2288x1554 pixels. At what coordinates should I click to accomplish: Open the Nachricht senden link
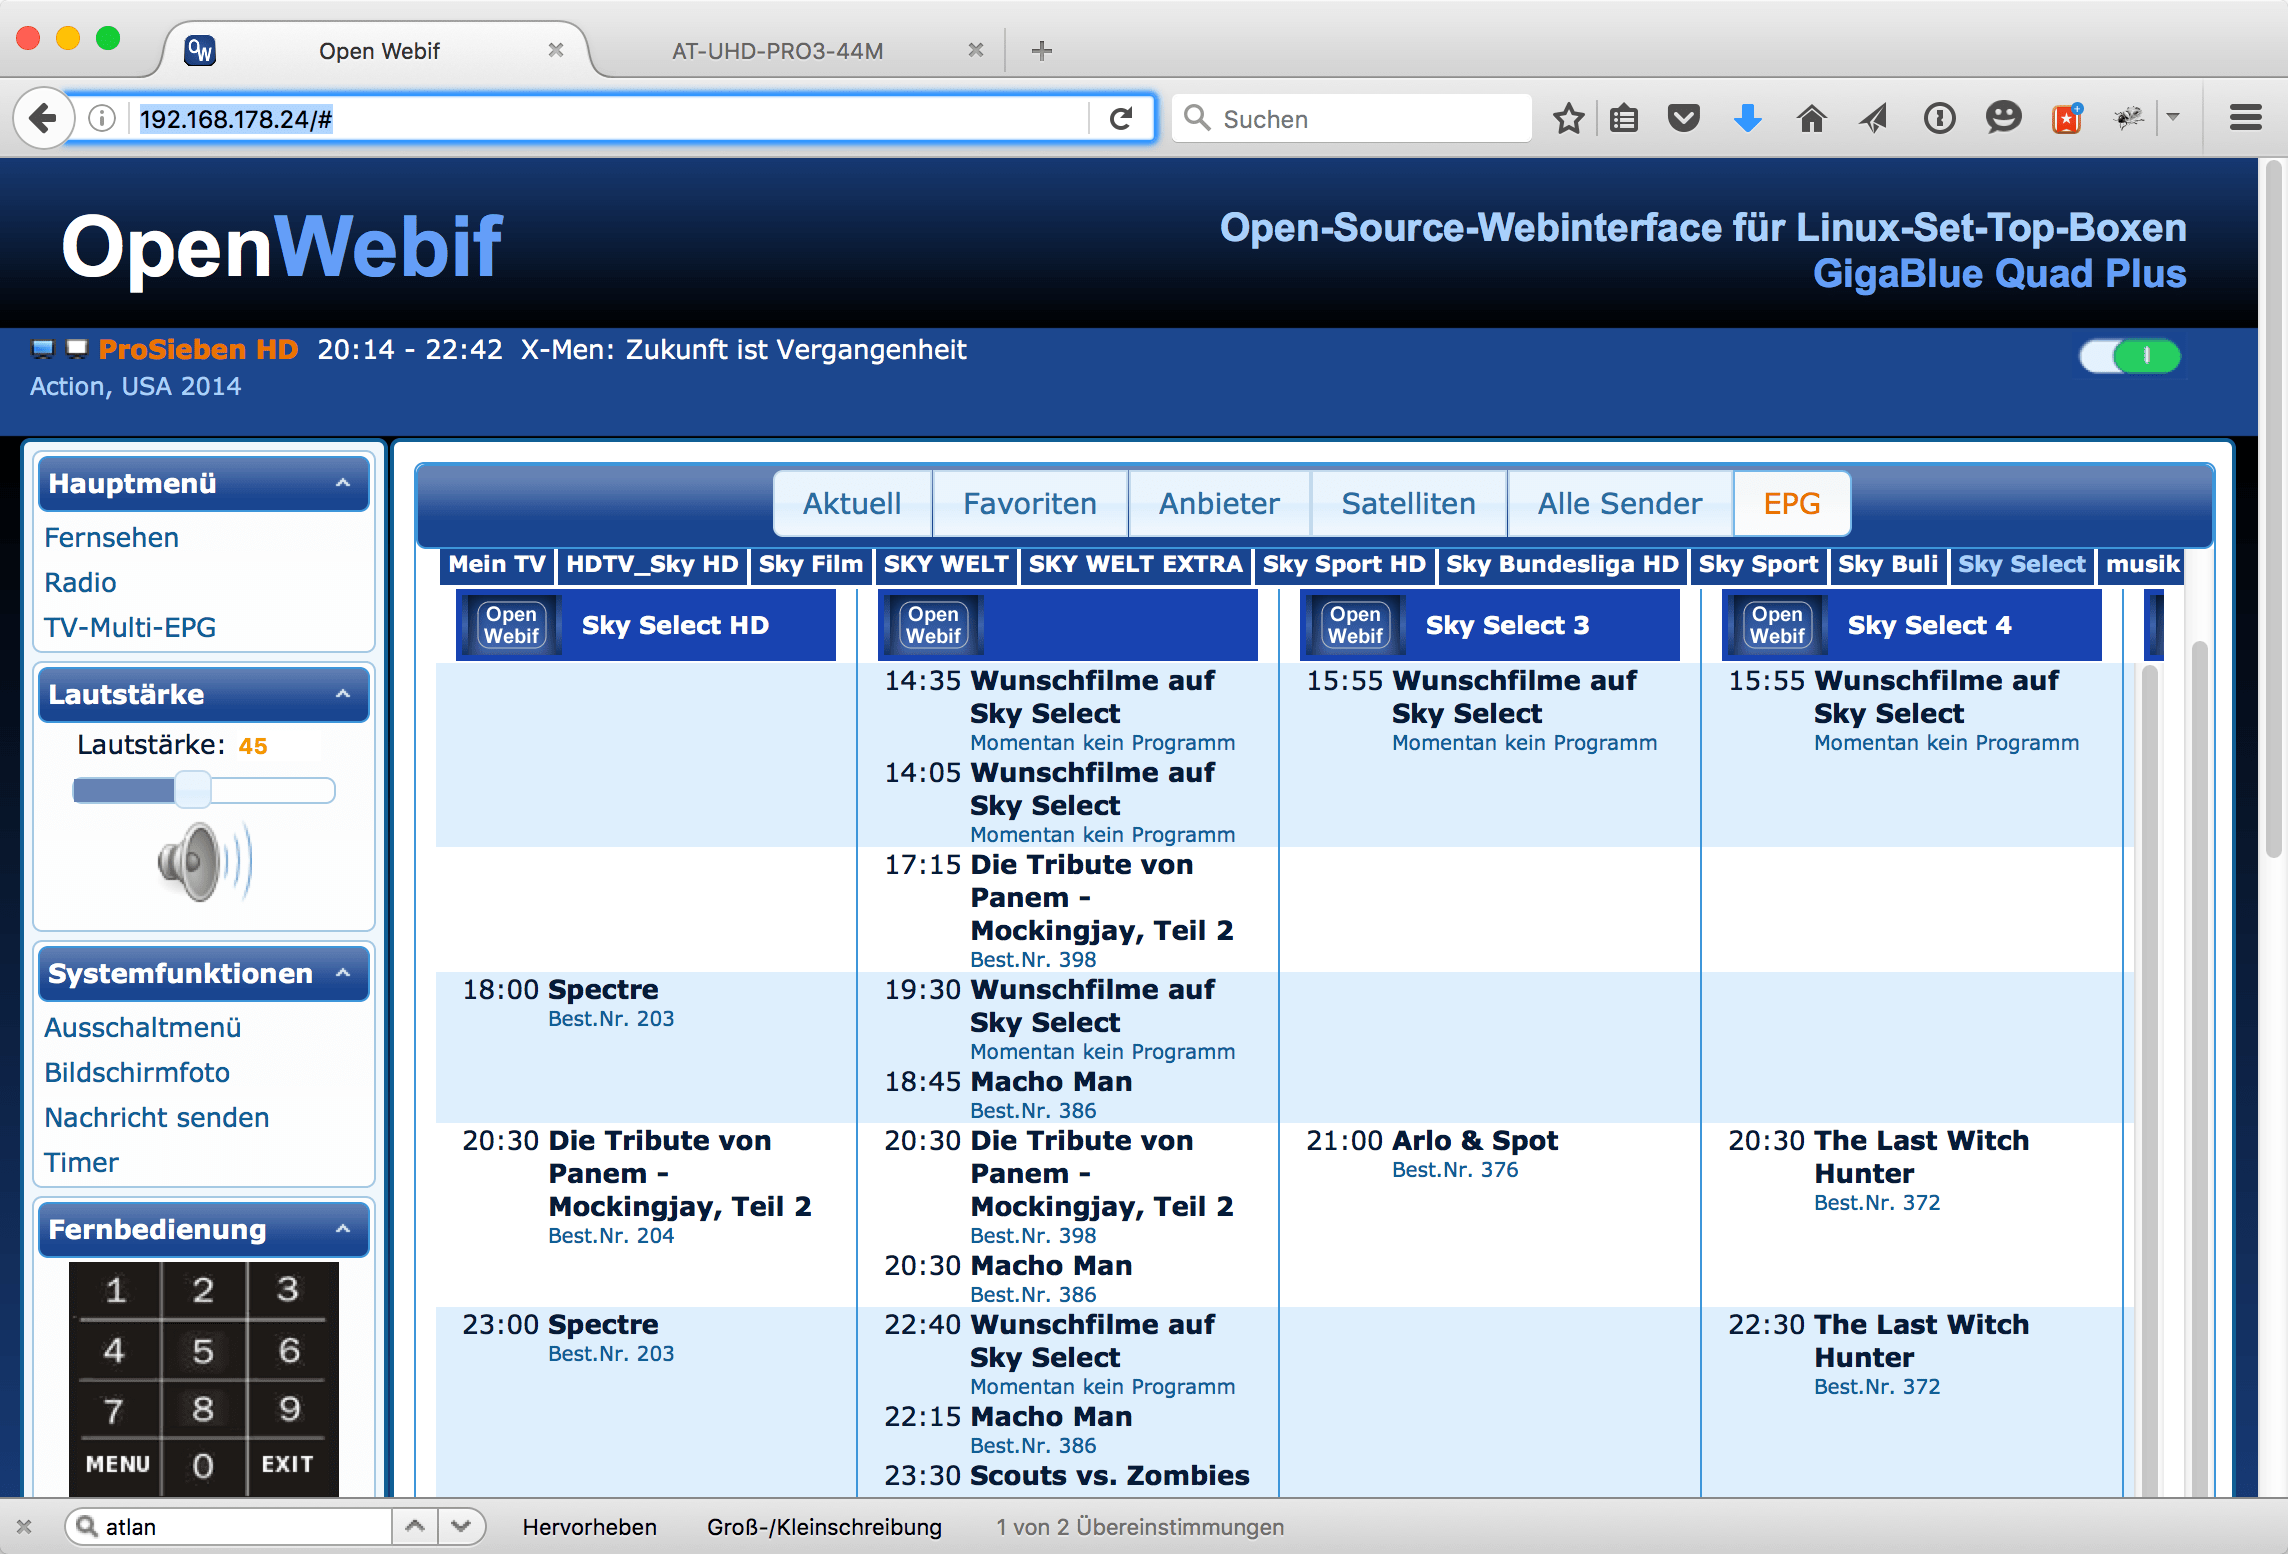pos(157,1118)
